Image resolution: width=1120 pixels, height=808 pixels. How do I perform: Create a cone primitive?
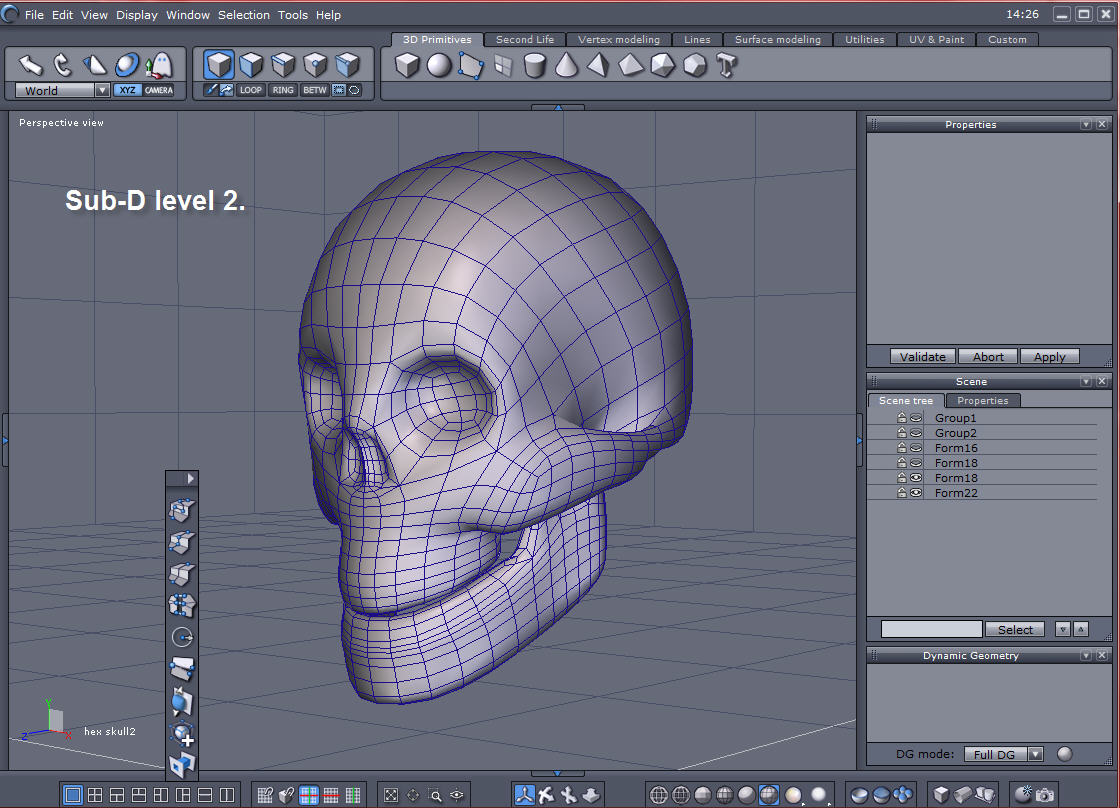click(x=566, y=65)
